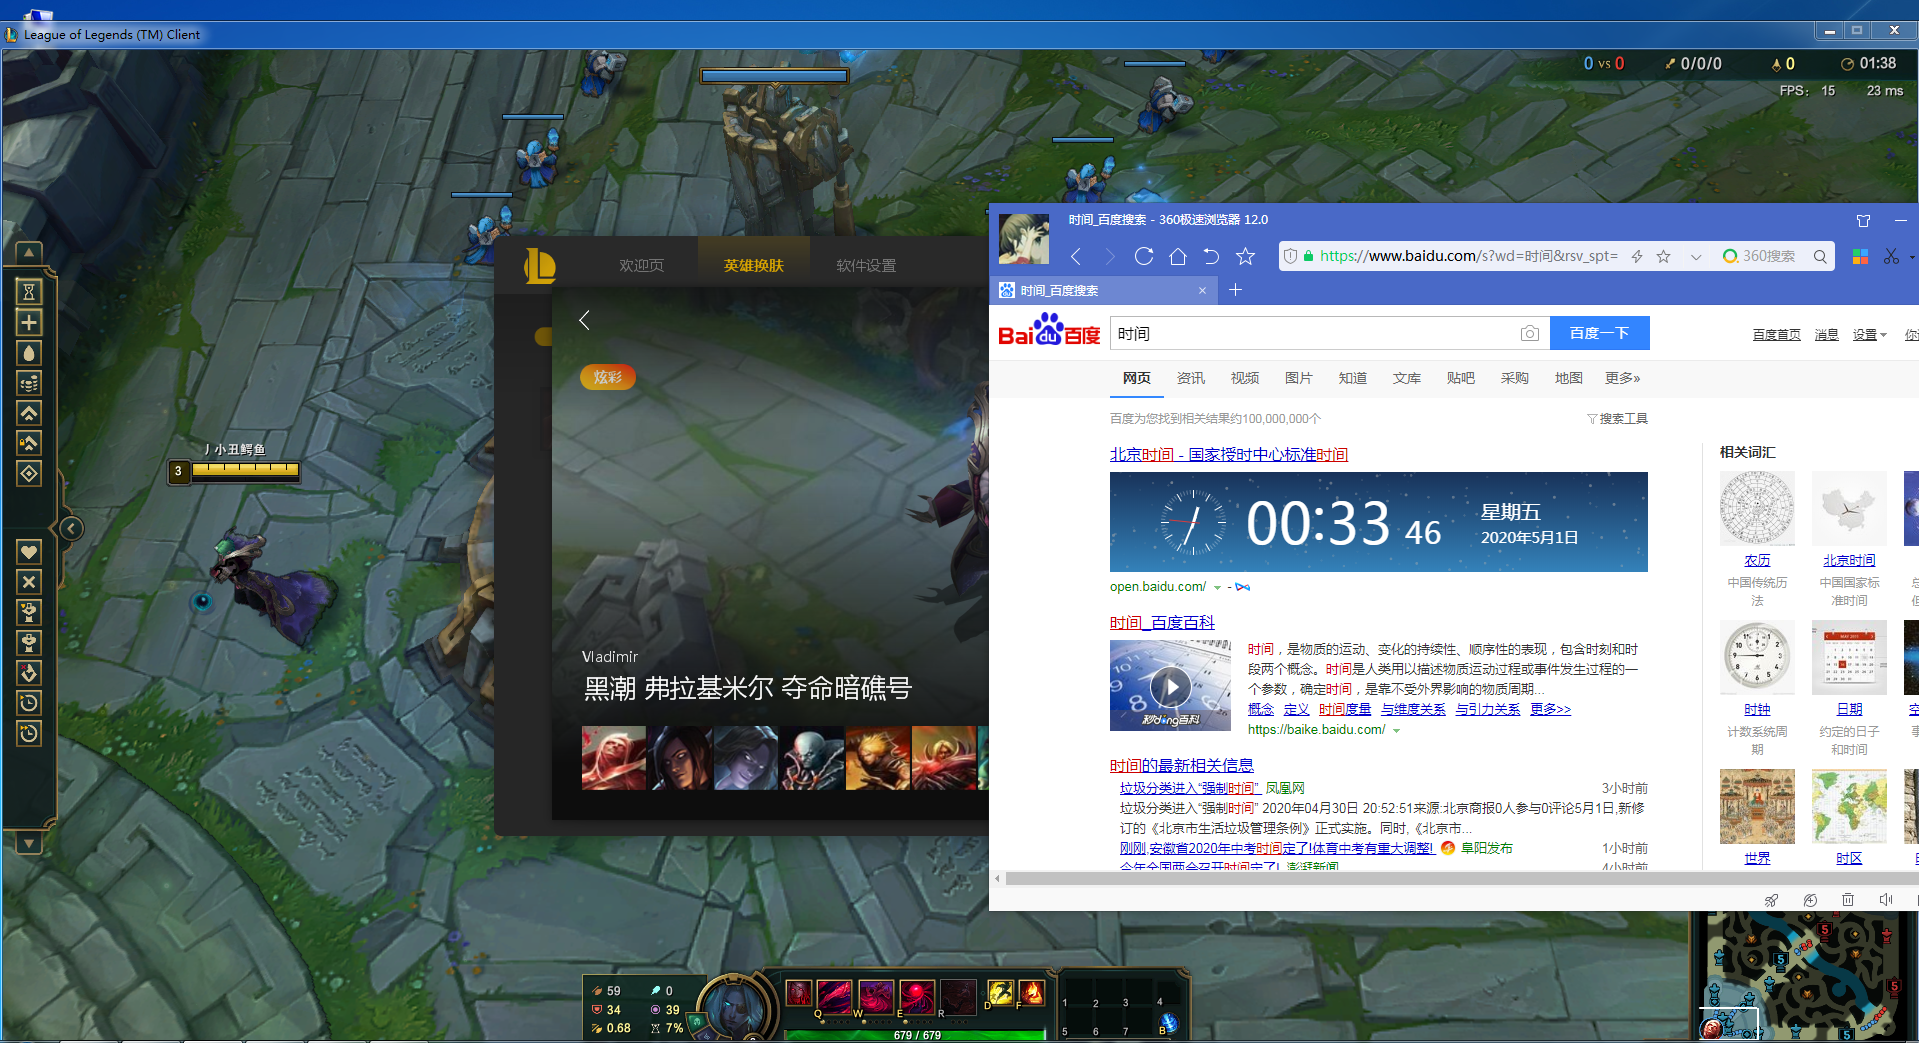Expand the address bar history dropdown

click(x=1696, y=257)
